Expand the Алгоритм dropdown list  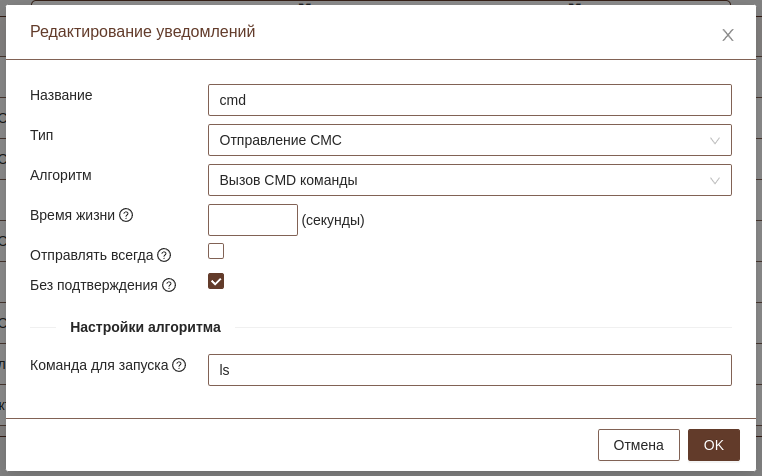point(469,180)
